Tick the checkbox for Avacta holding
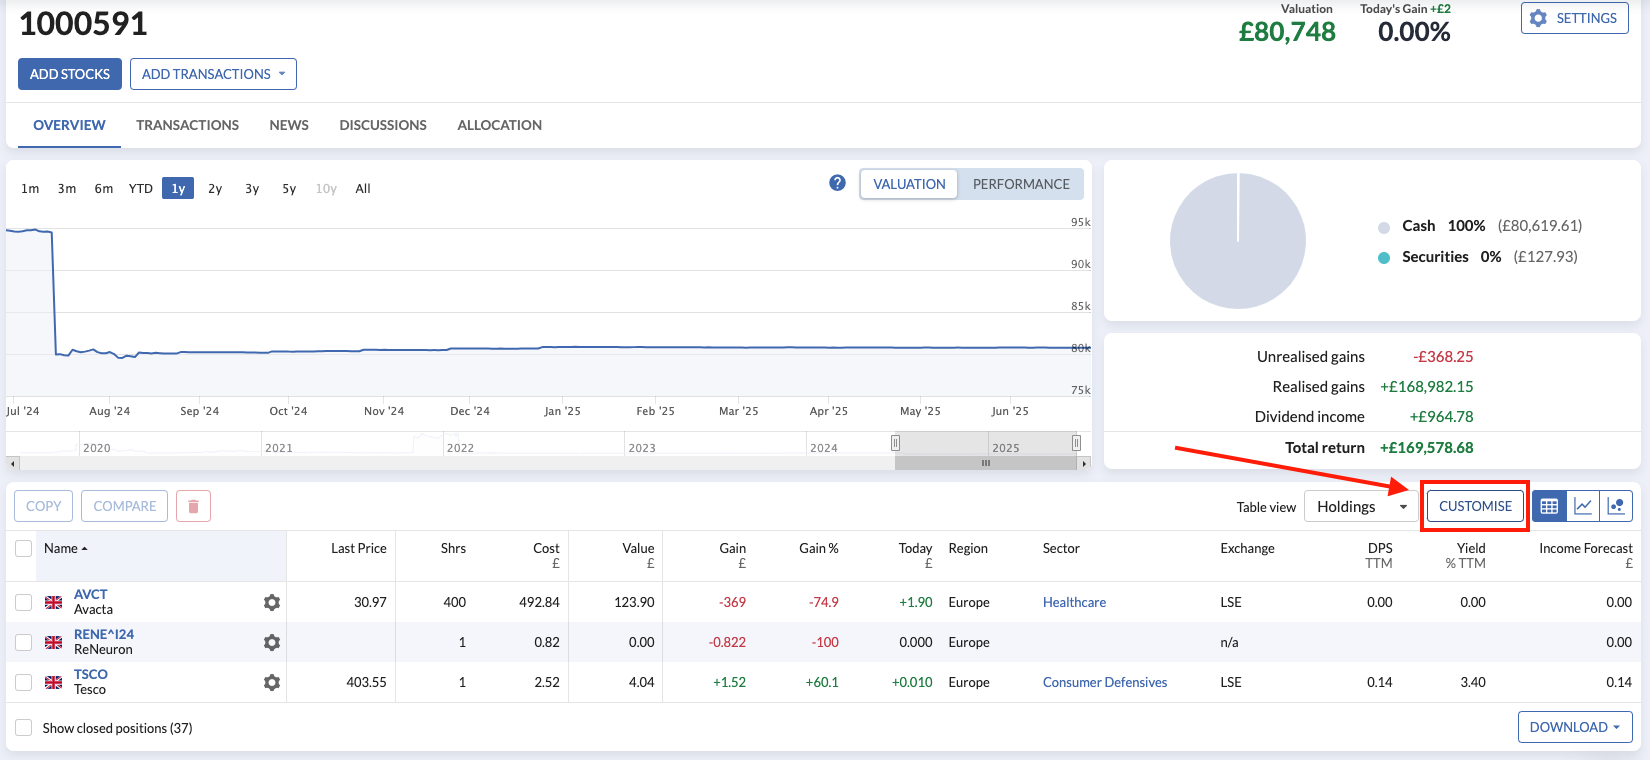 coord(24,602)
